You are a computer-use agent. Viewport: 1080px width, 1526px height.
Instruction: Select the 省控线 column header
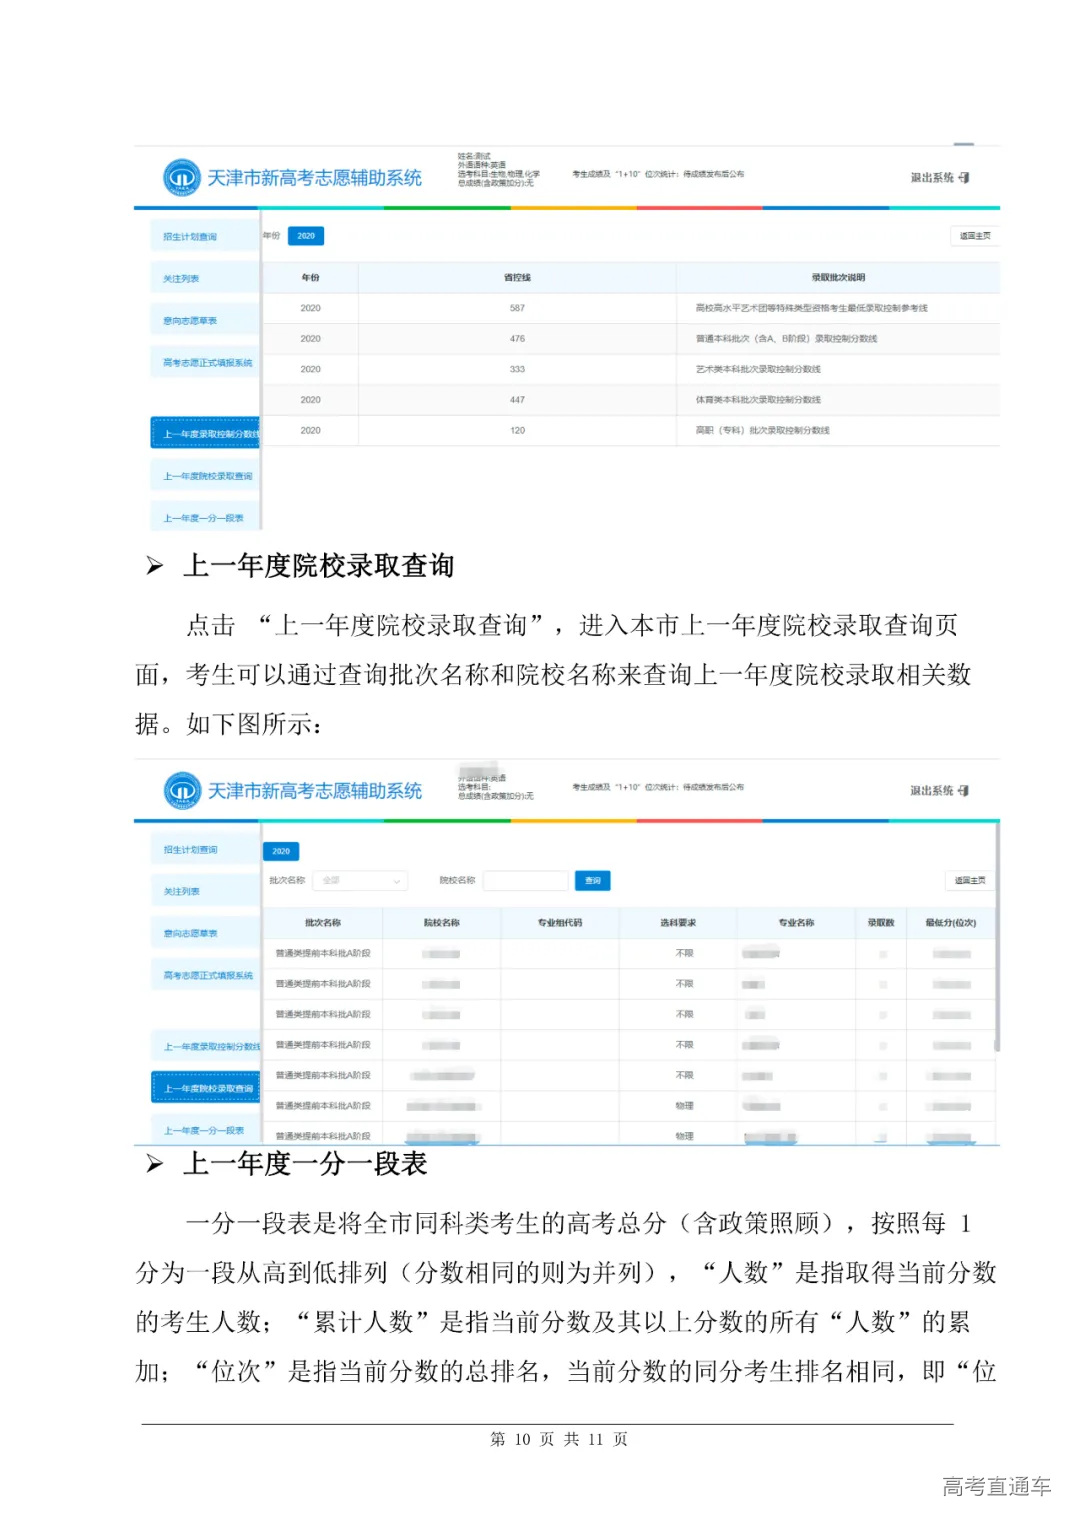(519, 277)
